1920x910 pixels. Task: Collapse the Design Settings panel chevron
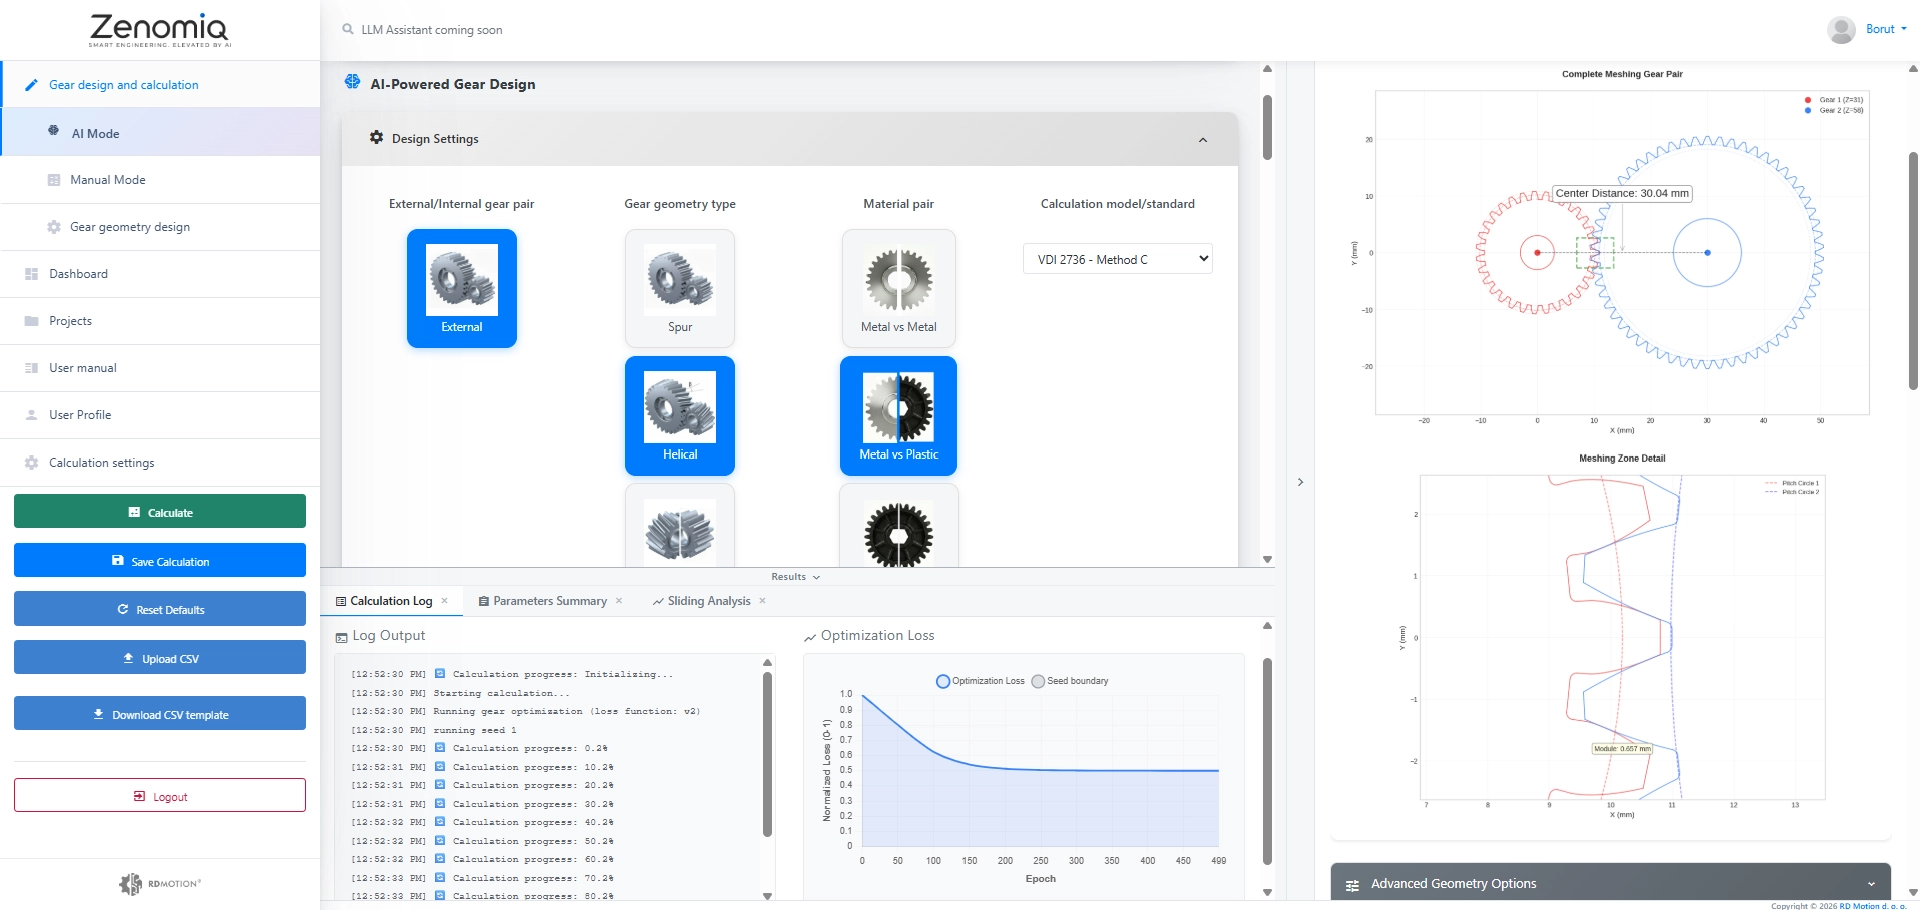[1203, 140]
